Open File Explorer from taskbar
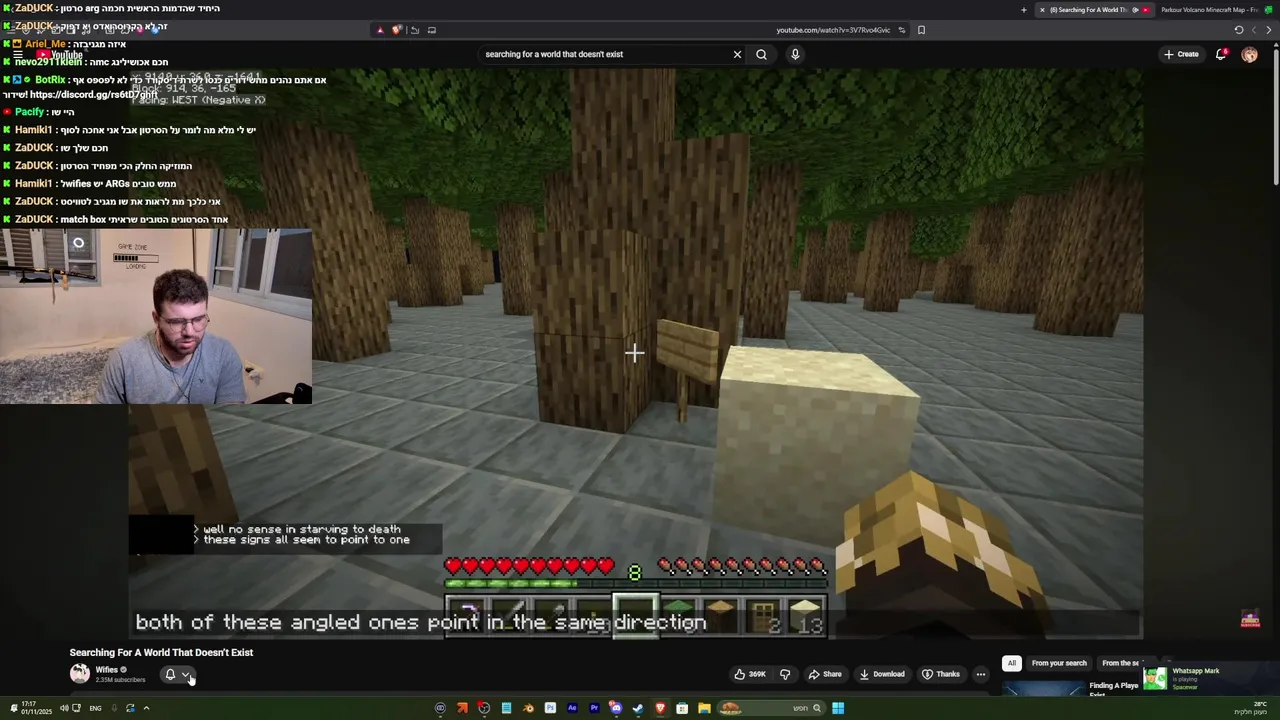 pyautogui.click(x=705, y=708)
